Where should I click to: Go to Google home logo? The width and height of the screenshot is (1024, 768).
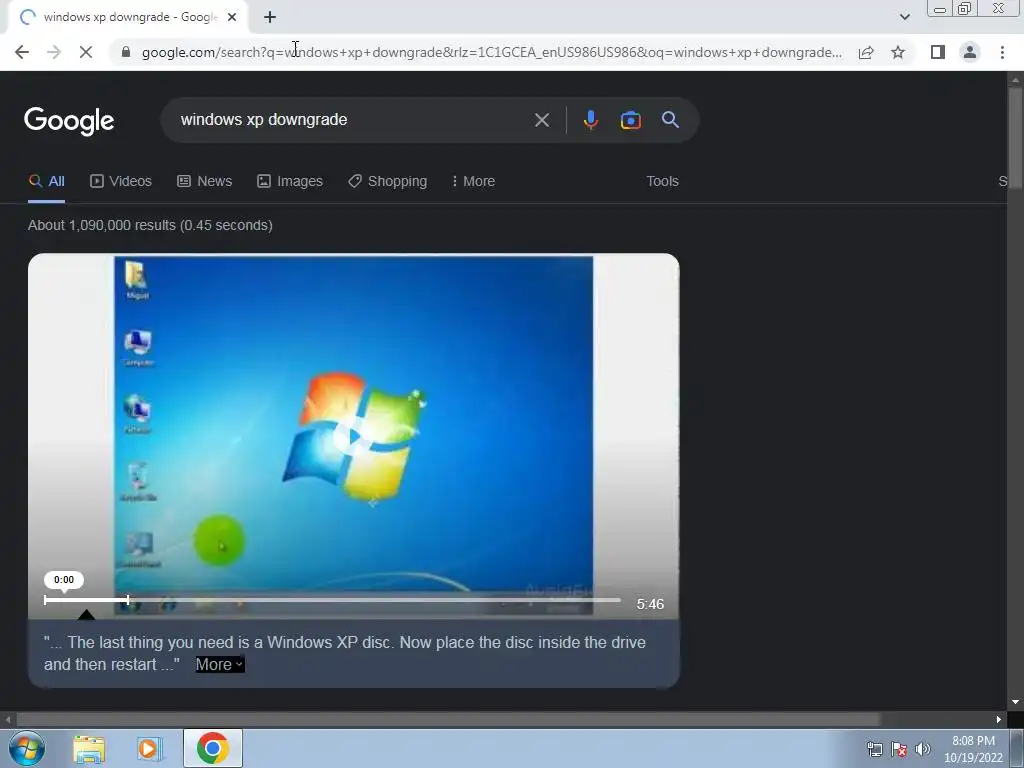(x=69, y=121)
